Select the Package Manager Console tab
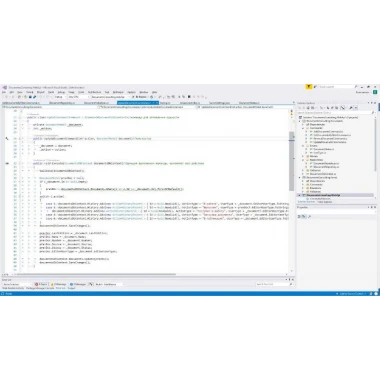Image resolution: width=380 pixels, height=380 pixels. point(40,288)
